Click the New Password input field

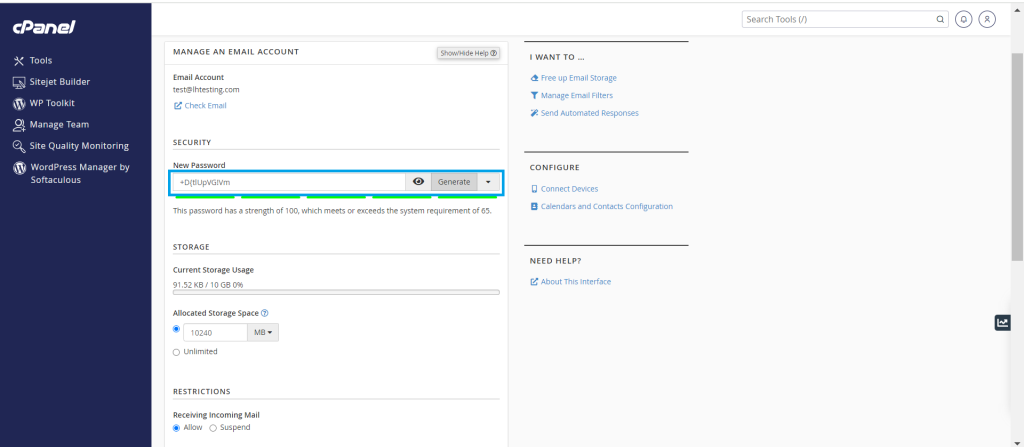tap(290, 182)
